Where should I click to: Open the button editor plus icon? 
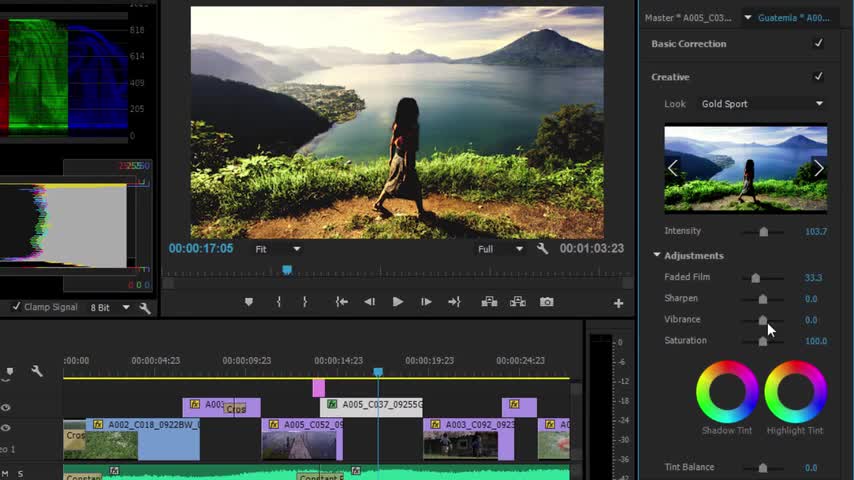coord(618,303)
